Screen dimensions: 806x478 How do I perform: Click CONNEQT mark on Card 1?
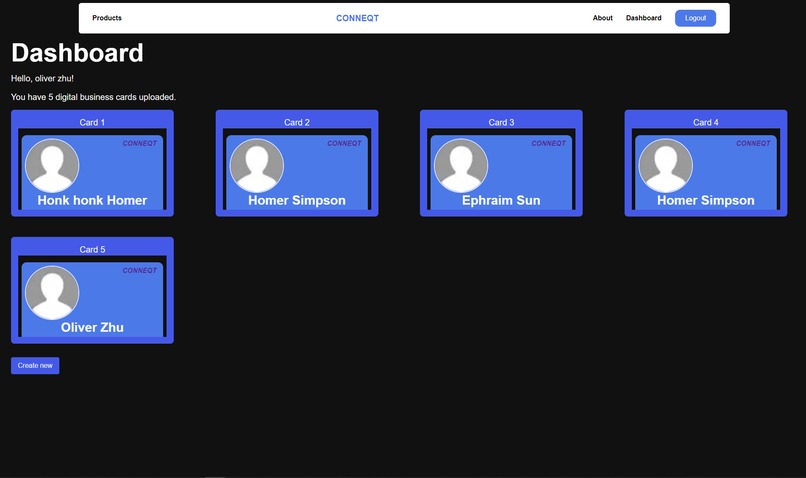click(x=139, y=143)
